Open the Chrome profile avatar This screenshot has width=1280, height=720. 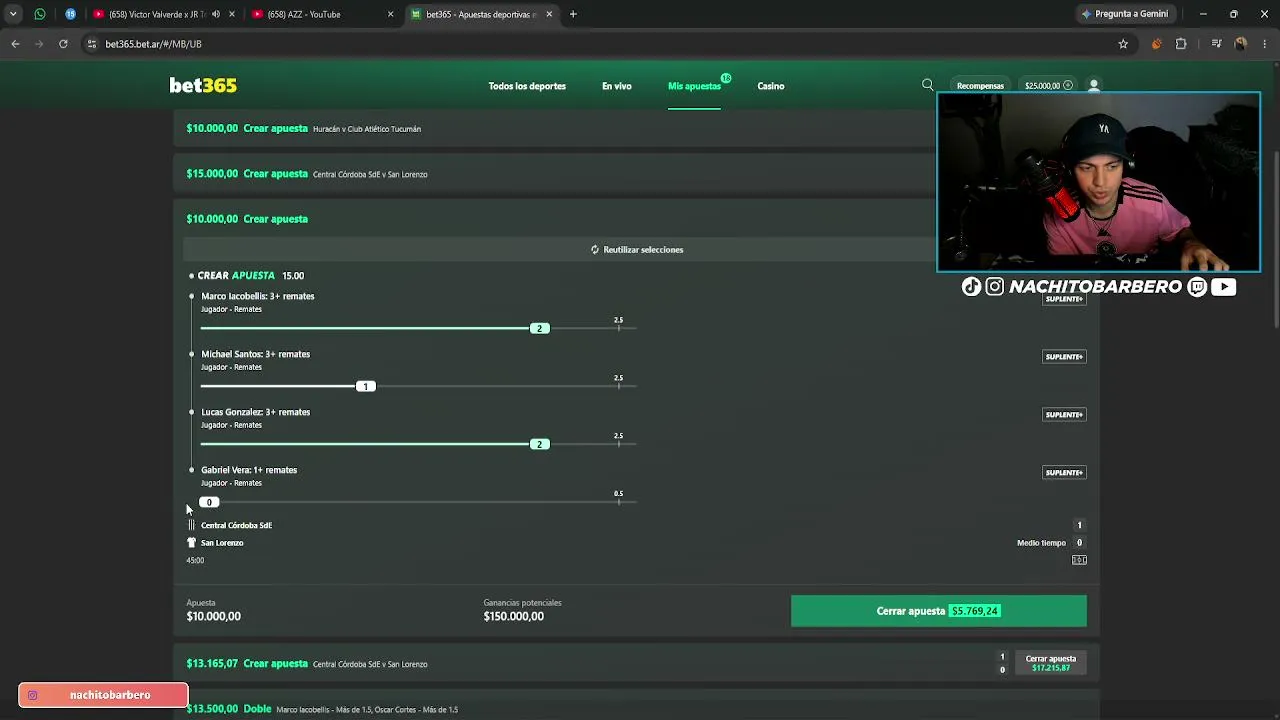(1241, 44)
